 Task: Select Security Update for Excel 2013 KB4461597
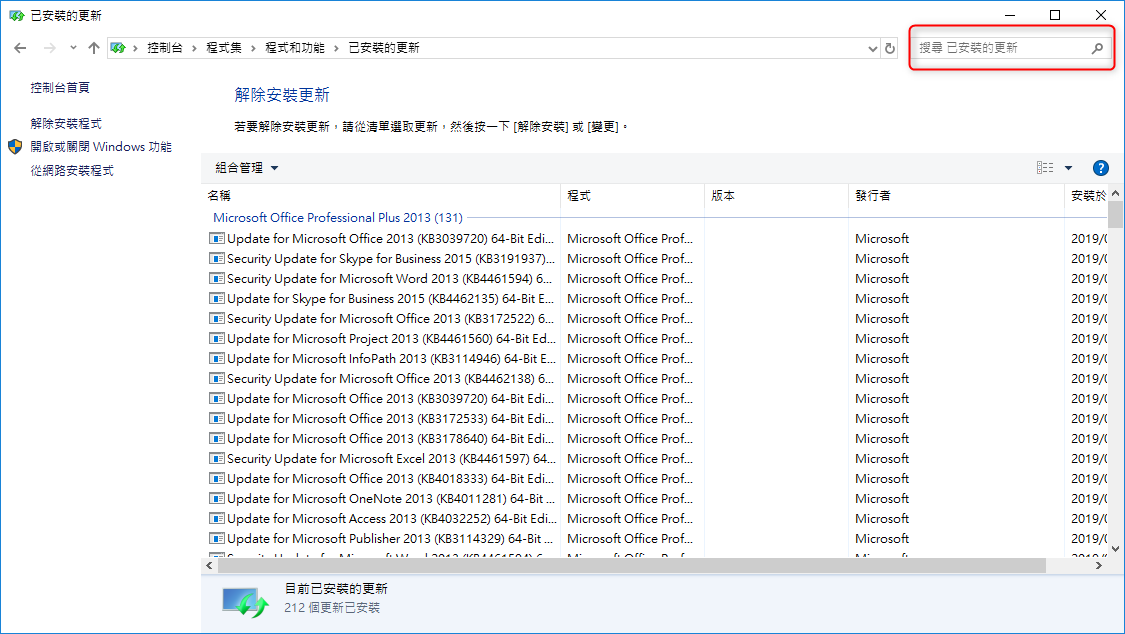pyautogui.click(x=391, y=459)
